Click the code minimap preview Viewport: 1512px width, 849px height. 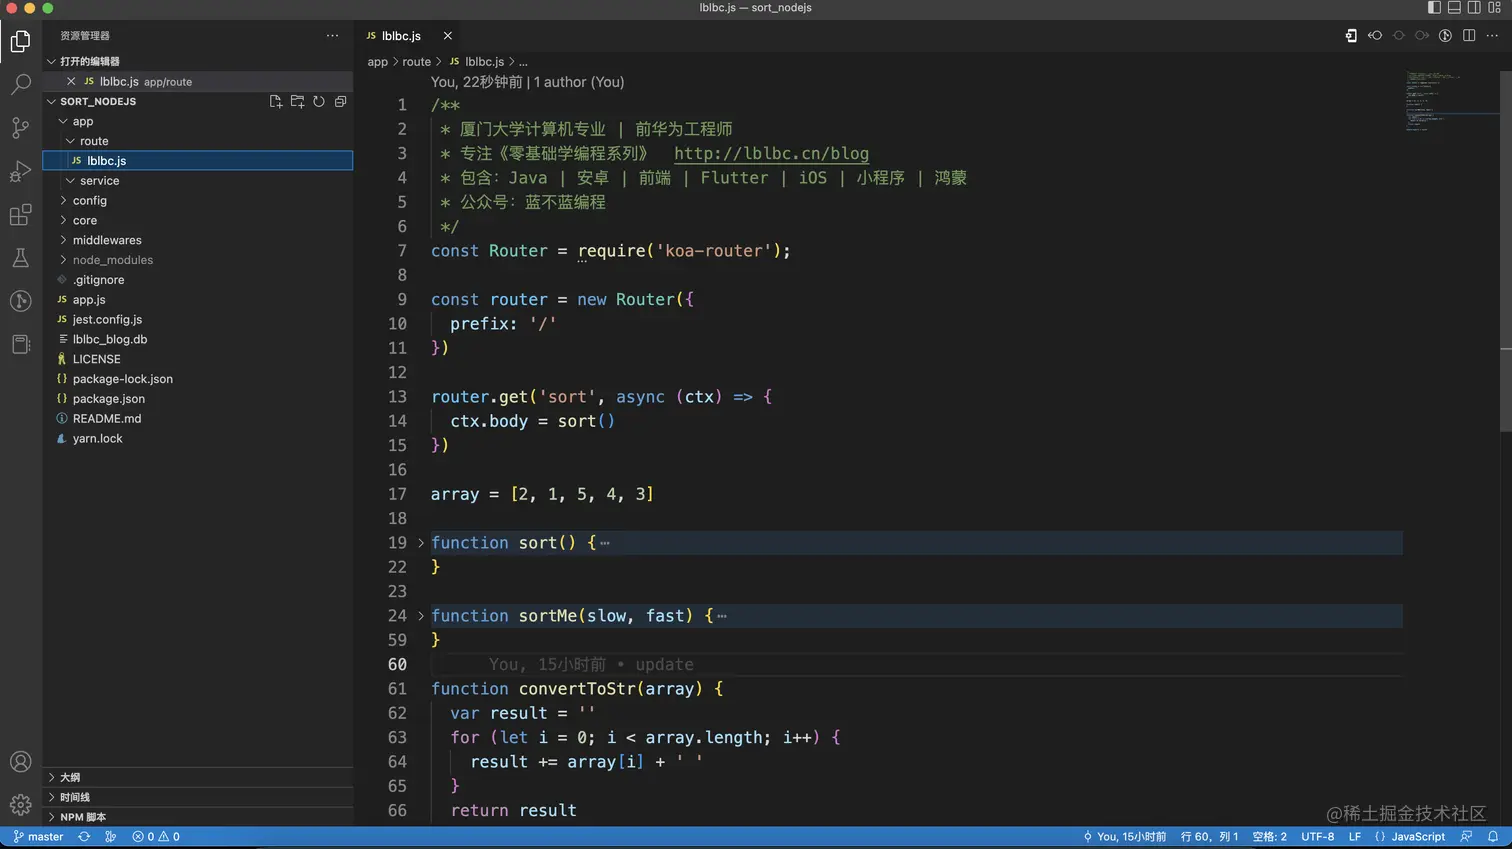(1450, 100)
